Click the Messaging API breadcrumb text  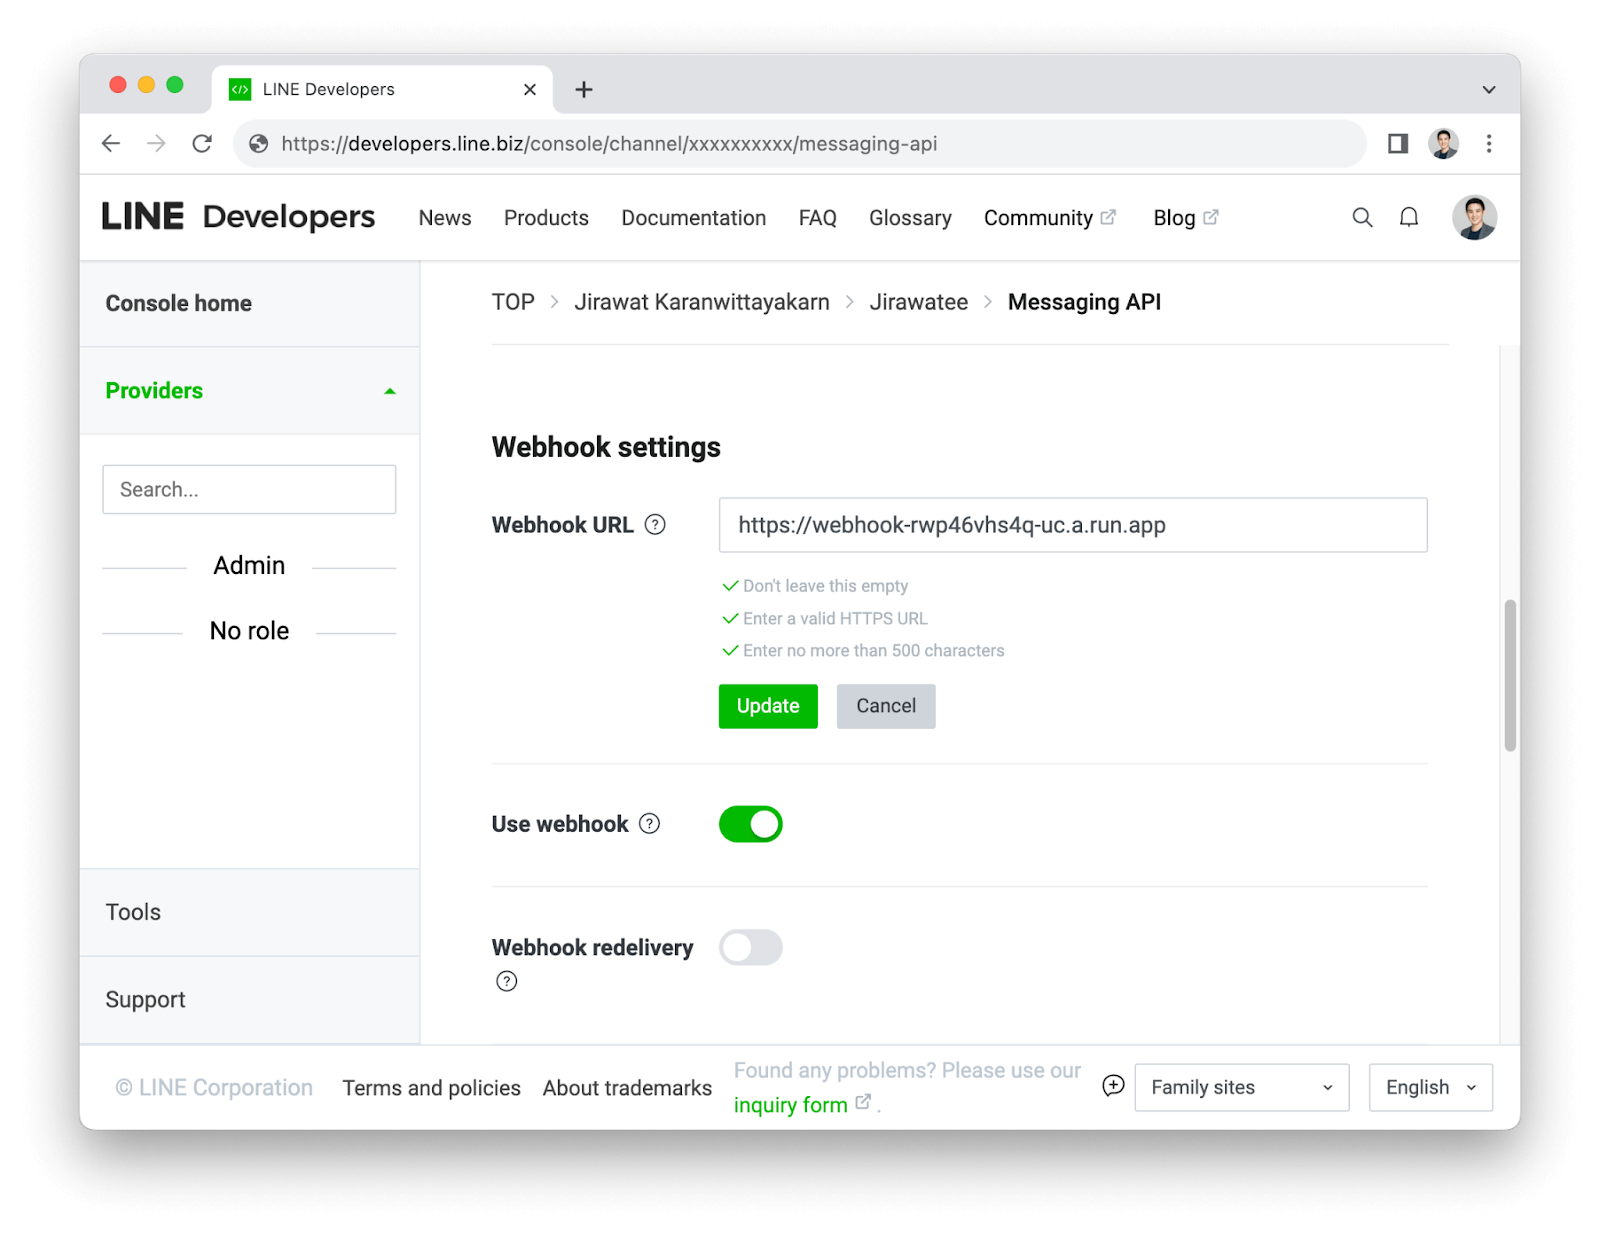(x=1084, y=302)
